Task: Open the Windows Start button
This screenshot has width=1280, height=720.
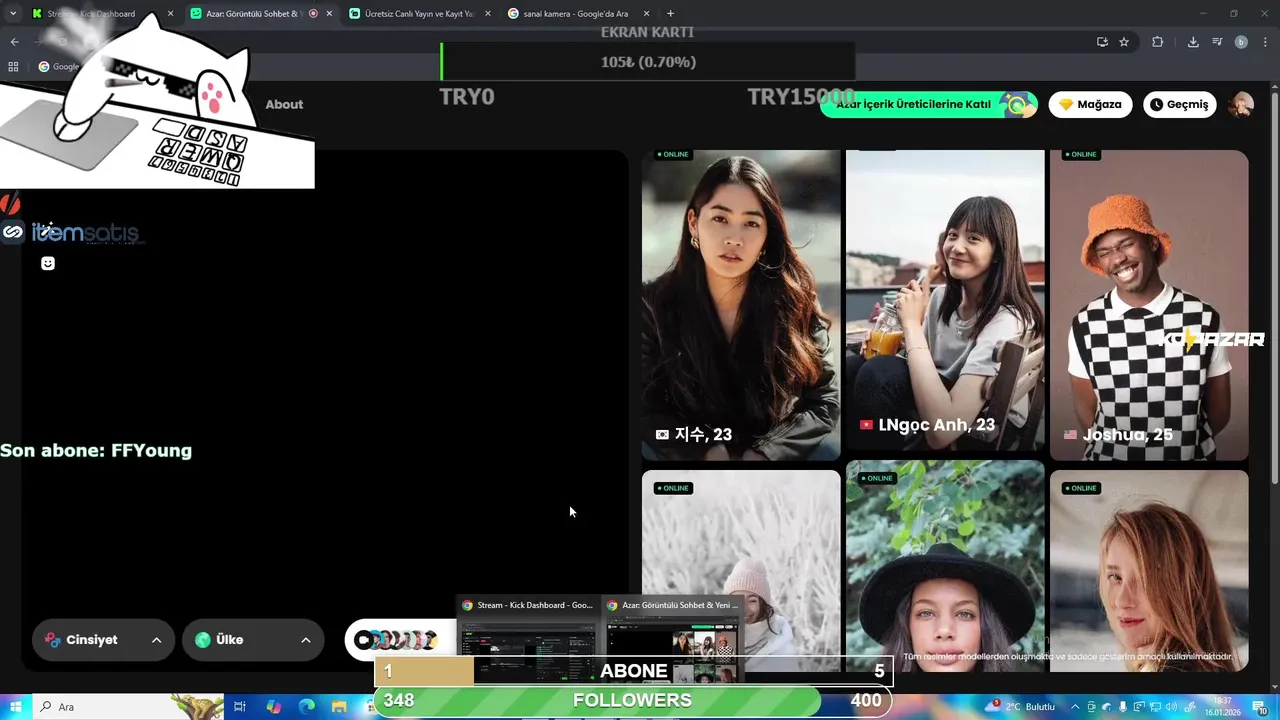Action: coord(15,707)
